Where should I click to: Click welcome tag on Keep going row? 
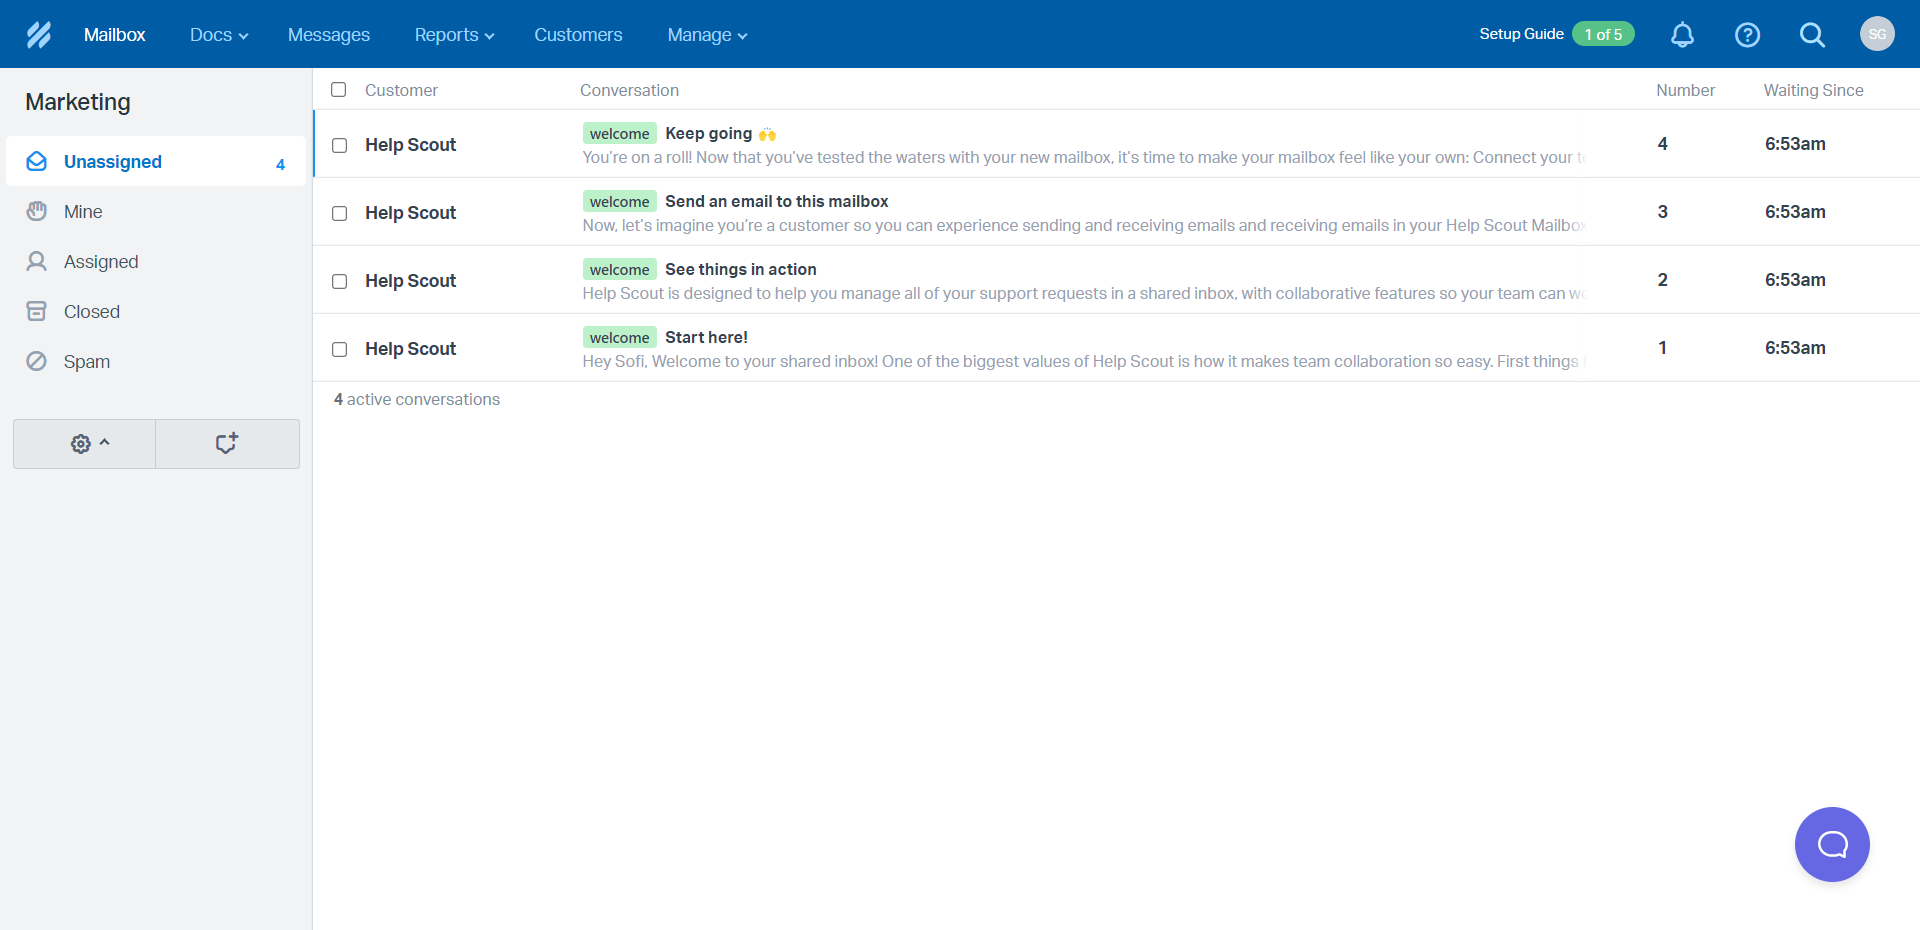[619, 133]
